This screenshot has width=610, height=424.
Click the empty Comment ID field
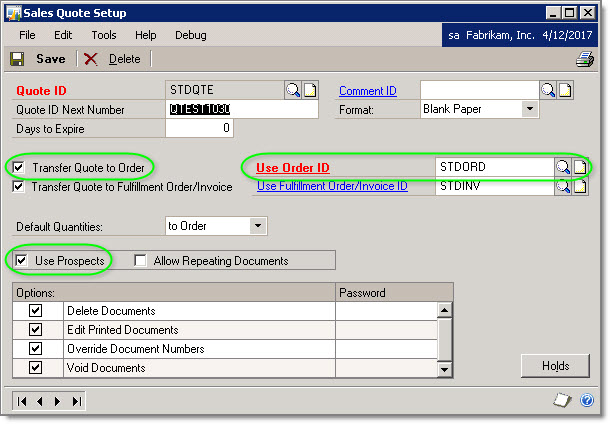[x=480, y=90]
